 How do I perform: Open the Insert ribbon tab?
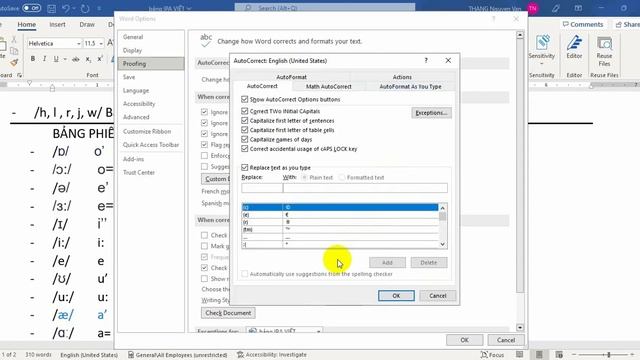click(57, 24)
